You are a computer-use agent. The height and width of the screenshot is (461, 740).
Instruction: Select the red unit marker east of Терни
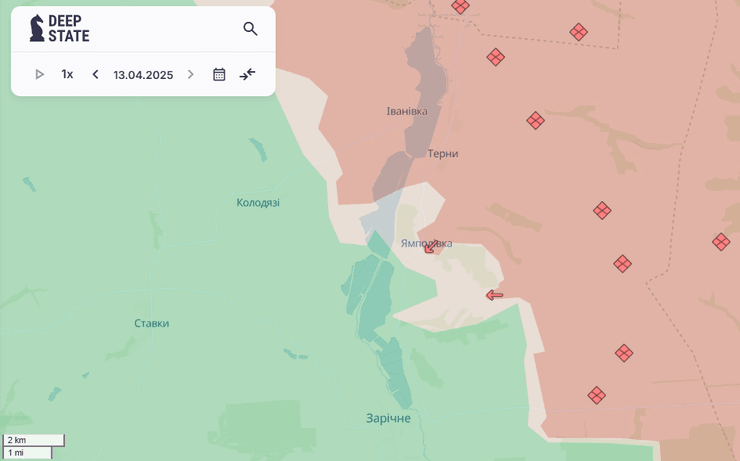535,121
